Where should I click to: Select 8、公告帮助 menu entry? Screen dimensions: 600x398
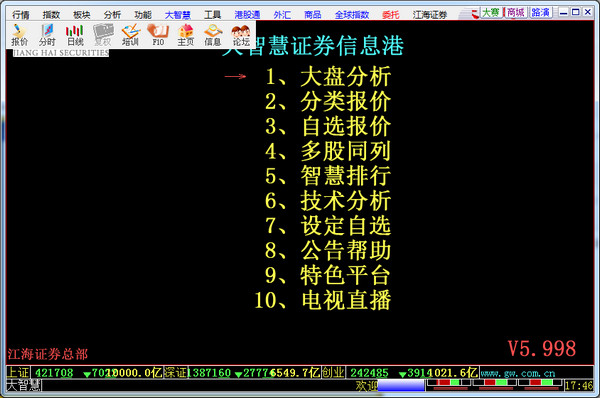point(328,250)
